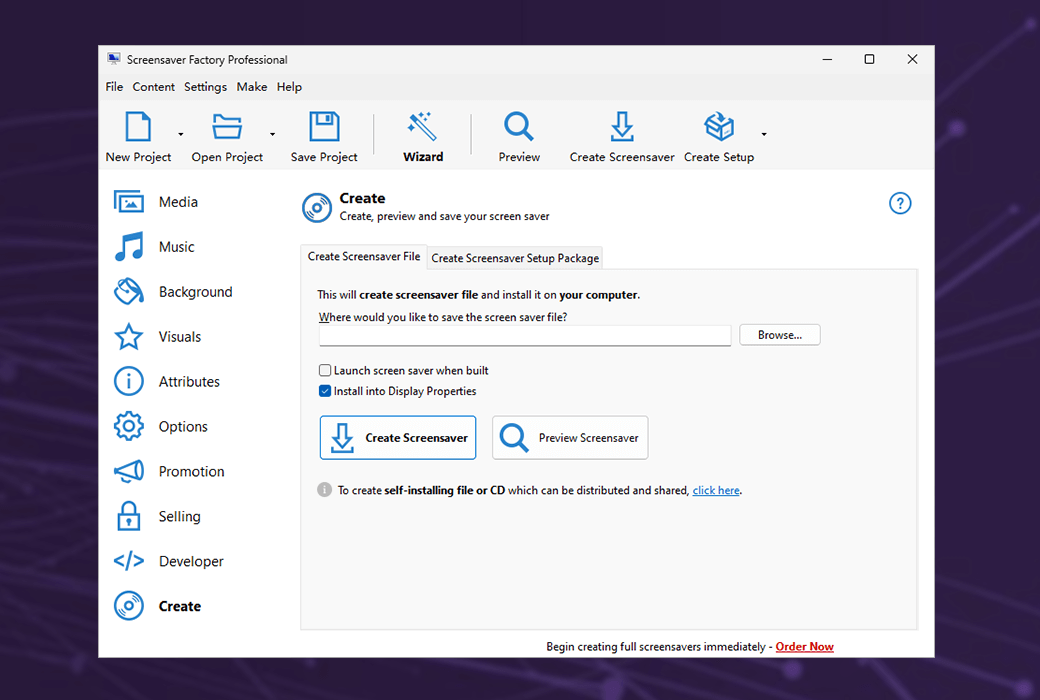
Task: Select the Selling label in sidebar
Action: point(179,516)
